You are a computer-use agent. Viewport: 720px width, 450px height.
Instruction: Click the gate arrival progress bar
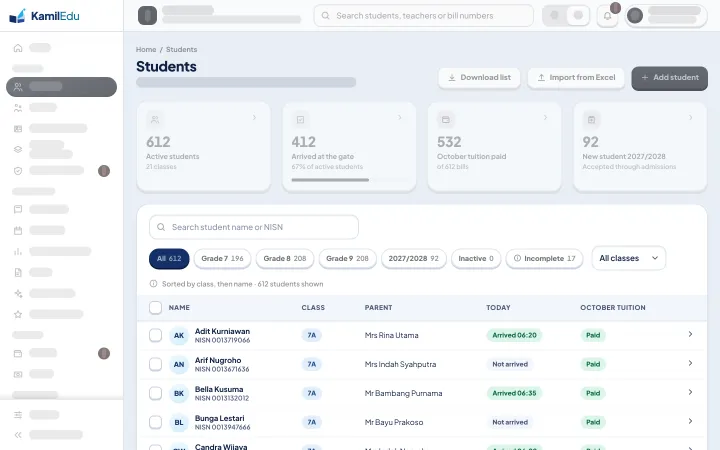click(x=349, y=180)
